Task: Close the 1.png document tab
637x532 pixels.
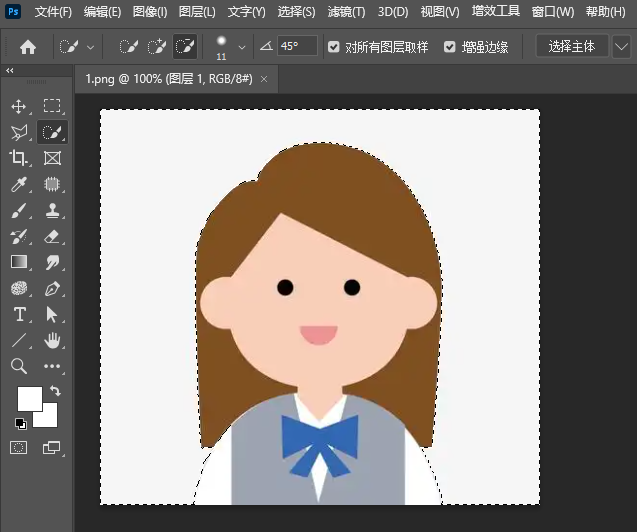Action: tap(264, 79)
